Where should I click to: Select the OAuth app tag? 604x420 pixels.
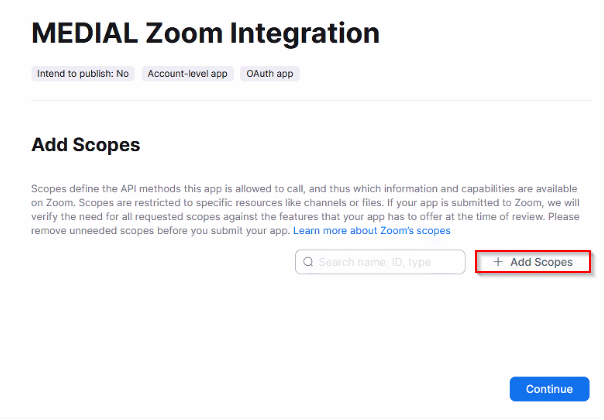click(270, 74)
